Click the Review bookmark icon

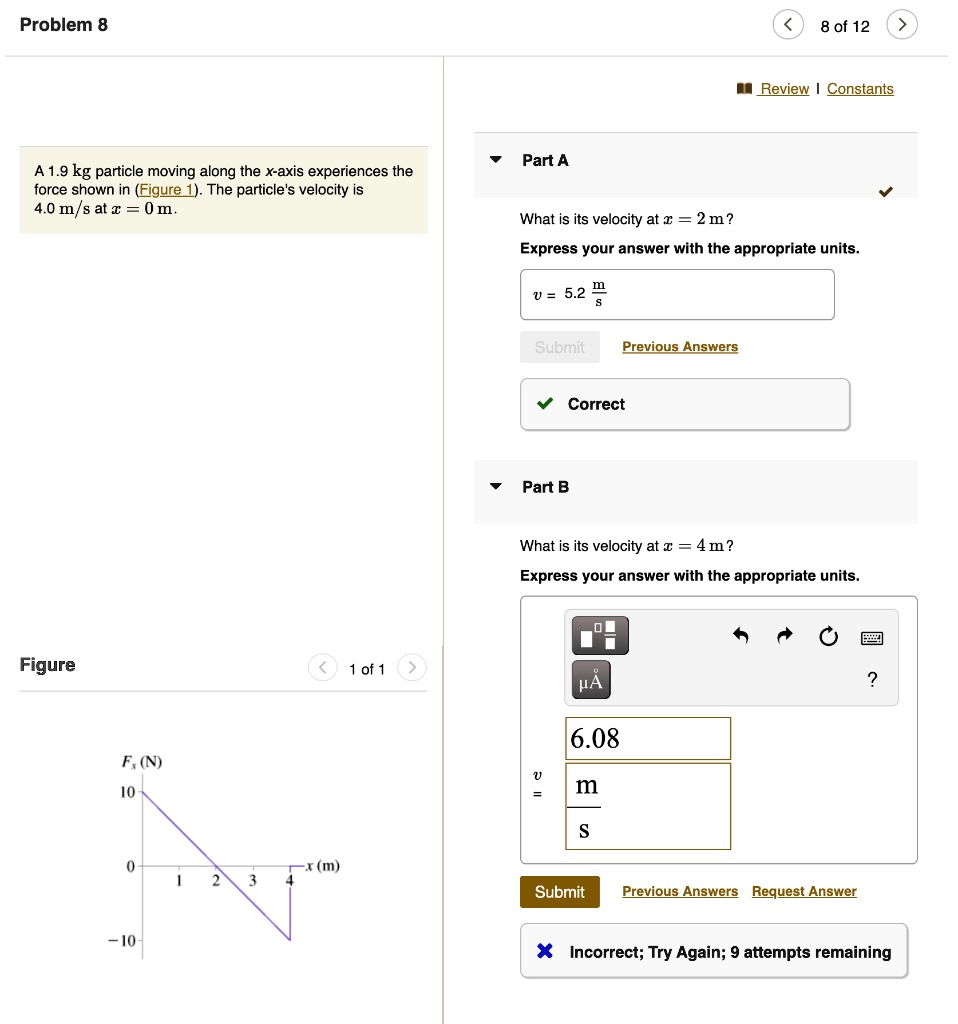(744, 88)
